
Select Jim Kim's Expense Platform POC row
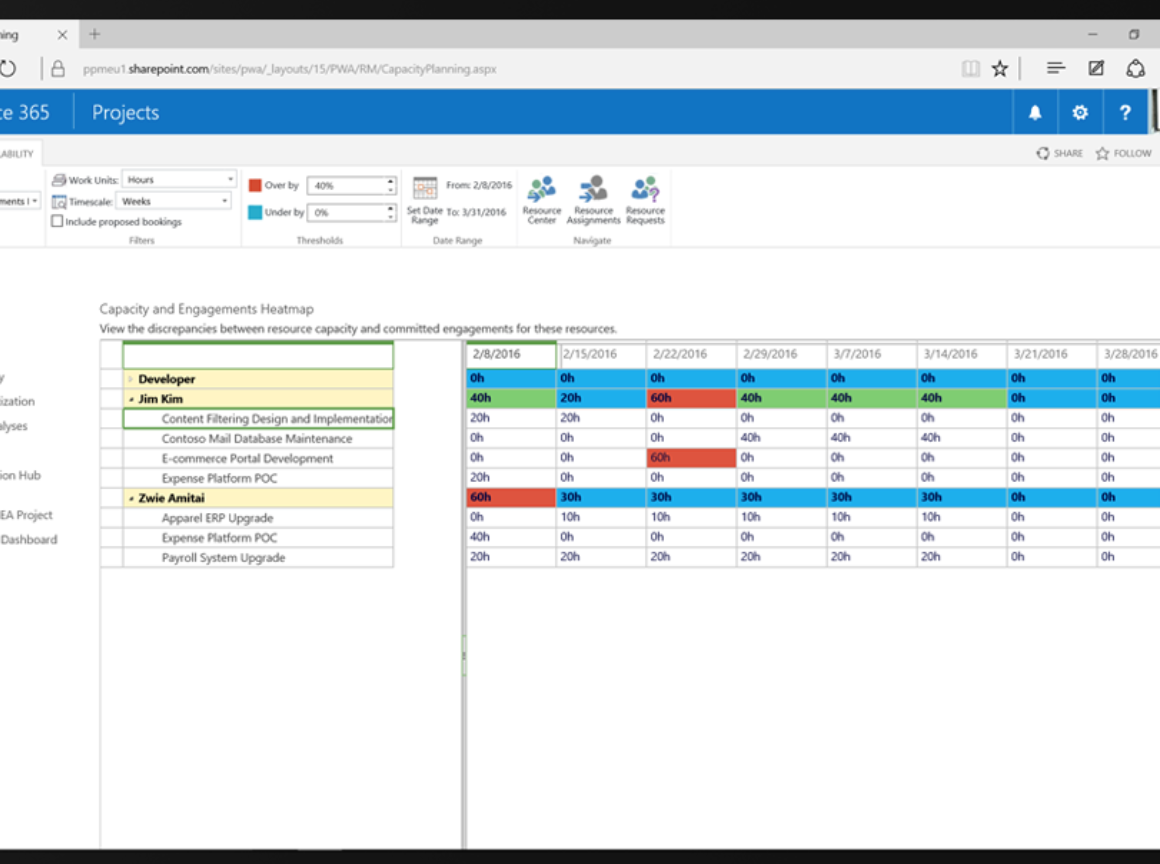(258, 478)
